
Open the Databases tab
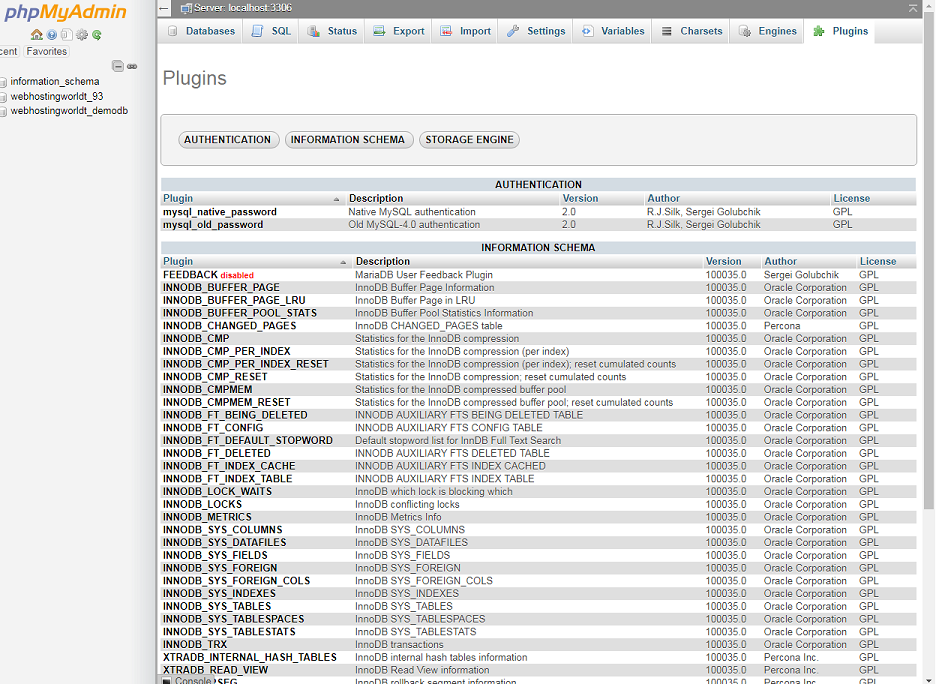[x=201, y=31]
